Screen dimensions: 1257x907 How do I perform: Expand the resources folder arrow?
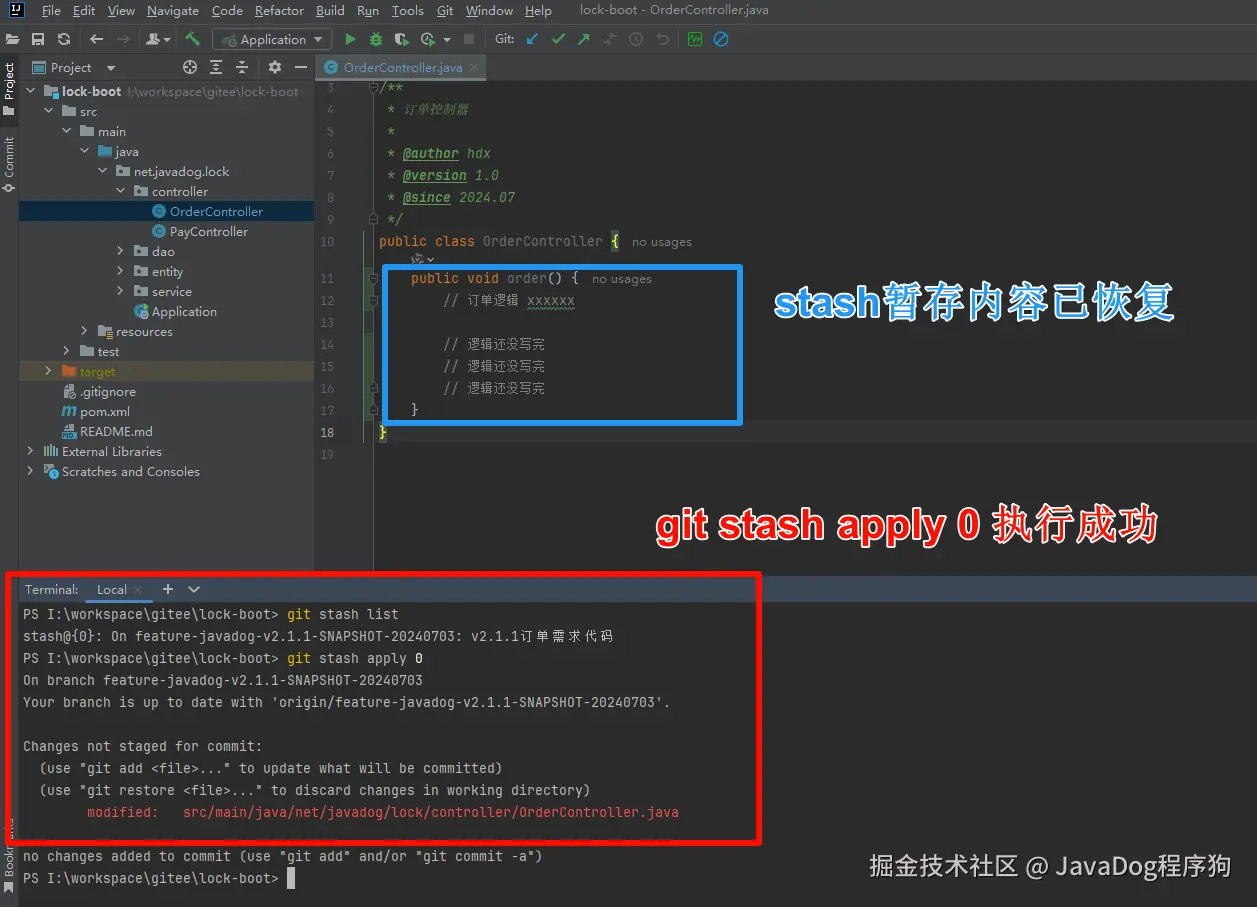coord(84,331)
